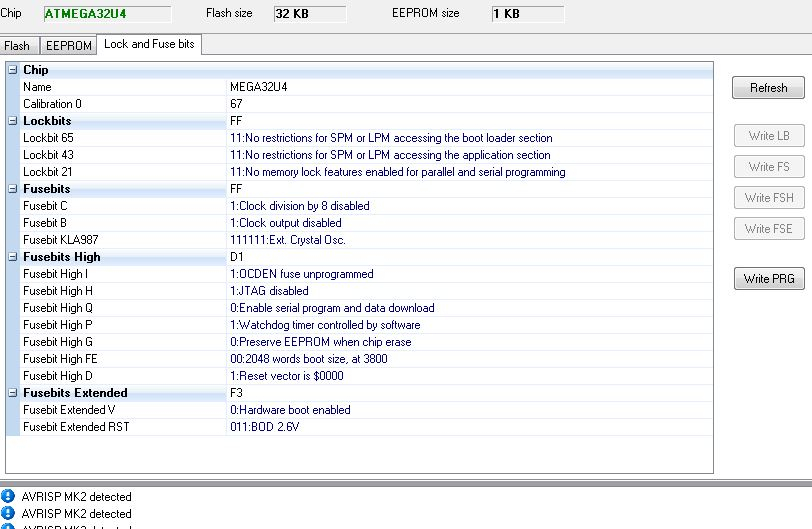
Task: Click the second AVRISP MK2 detected log text
Action: tap(77, 514)
